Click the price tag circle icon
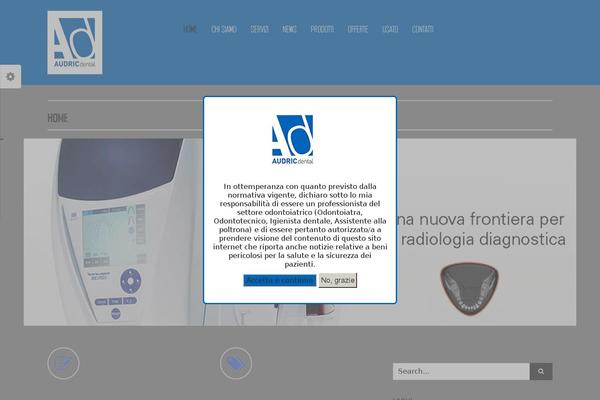The width and height of the screenshot is (600, 400). click(x=236, y=363)
